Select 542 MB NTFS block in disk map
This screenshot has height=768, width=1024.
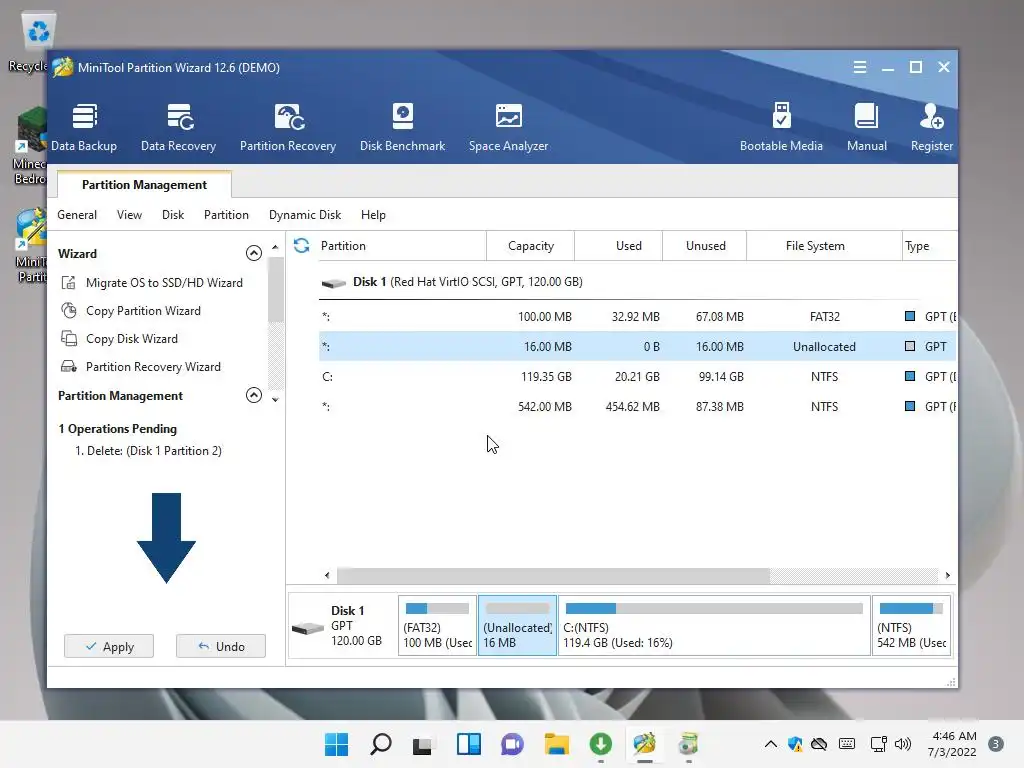tap(911, 626)
